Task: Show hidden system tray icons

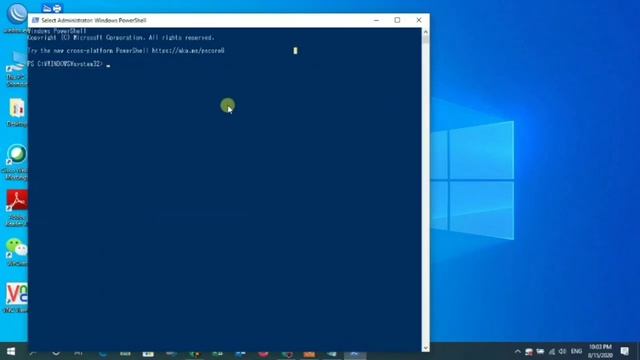Action: [x=518, y=351]
